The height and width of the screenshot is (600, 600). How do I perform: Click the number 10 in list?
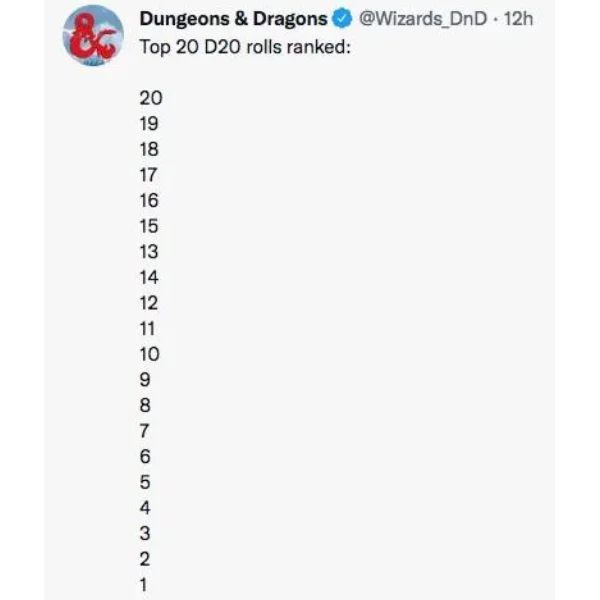tap(149, 354)
